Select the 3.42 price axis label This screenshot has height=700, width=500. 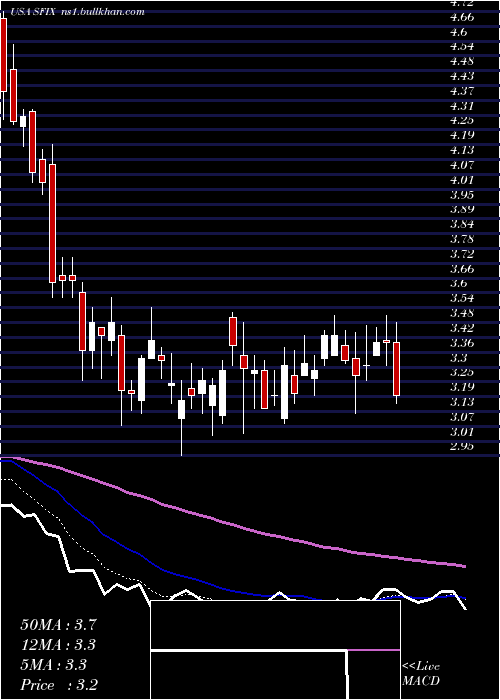461,328
